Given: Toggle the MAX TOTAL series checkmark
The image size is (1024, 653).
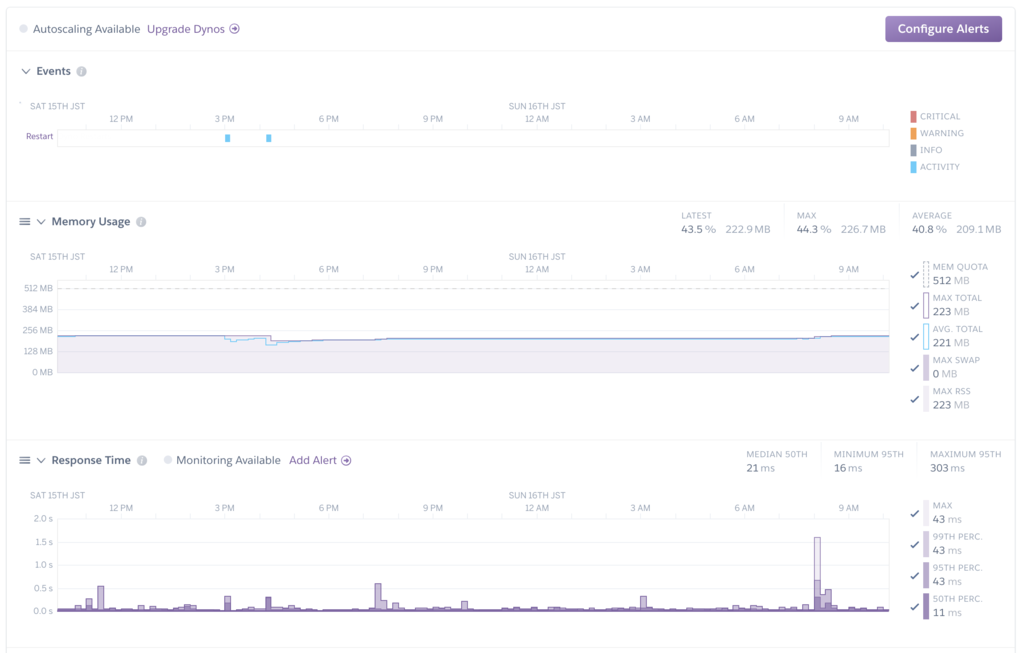Looking at the screenshot, I should click(914, 306).
